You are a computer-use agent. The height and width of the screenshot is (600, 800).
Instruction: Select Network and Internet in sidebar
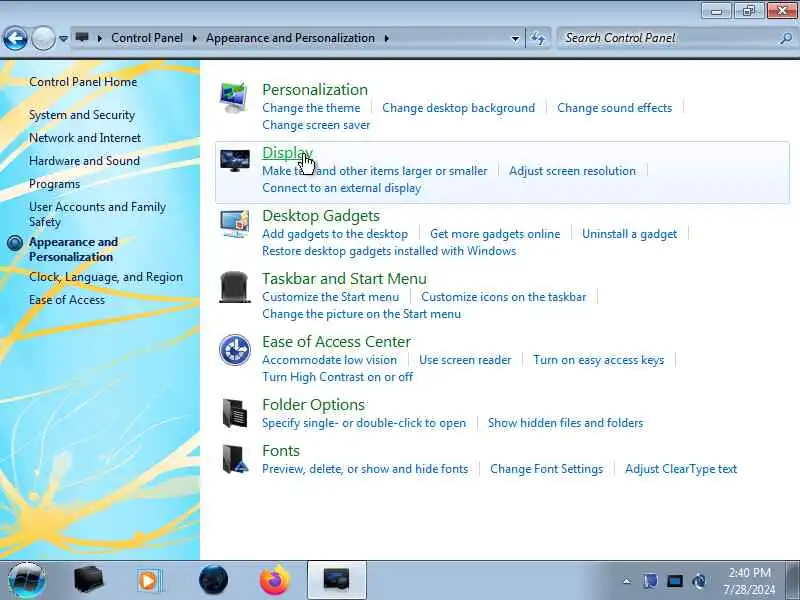pos(85,138)
